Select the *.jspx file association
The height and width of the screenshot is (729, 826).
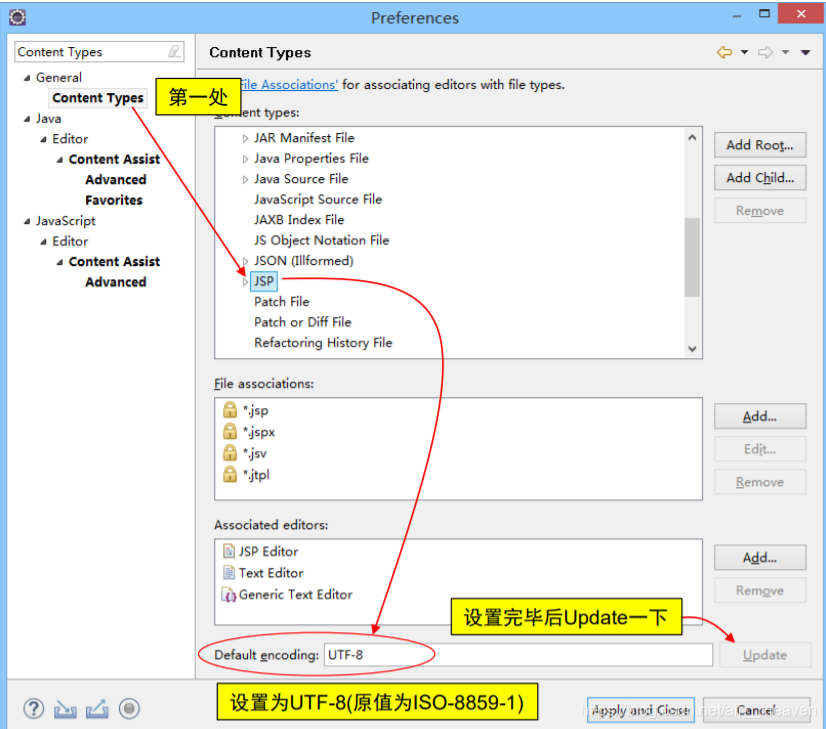tap(258, 431)
